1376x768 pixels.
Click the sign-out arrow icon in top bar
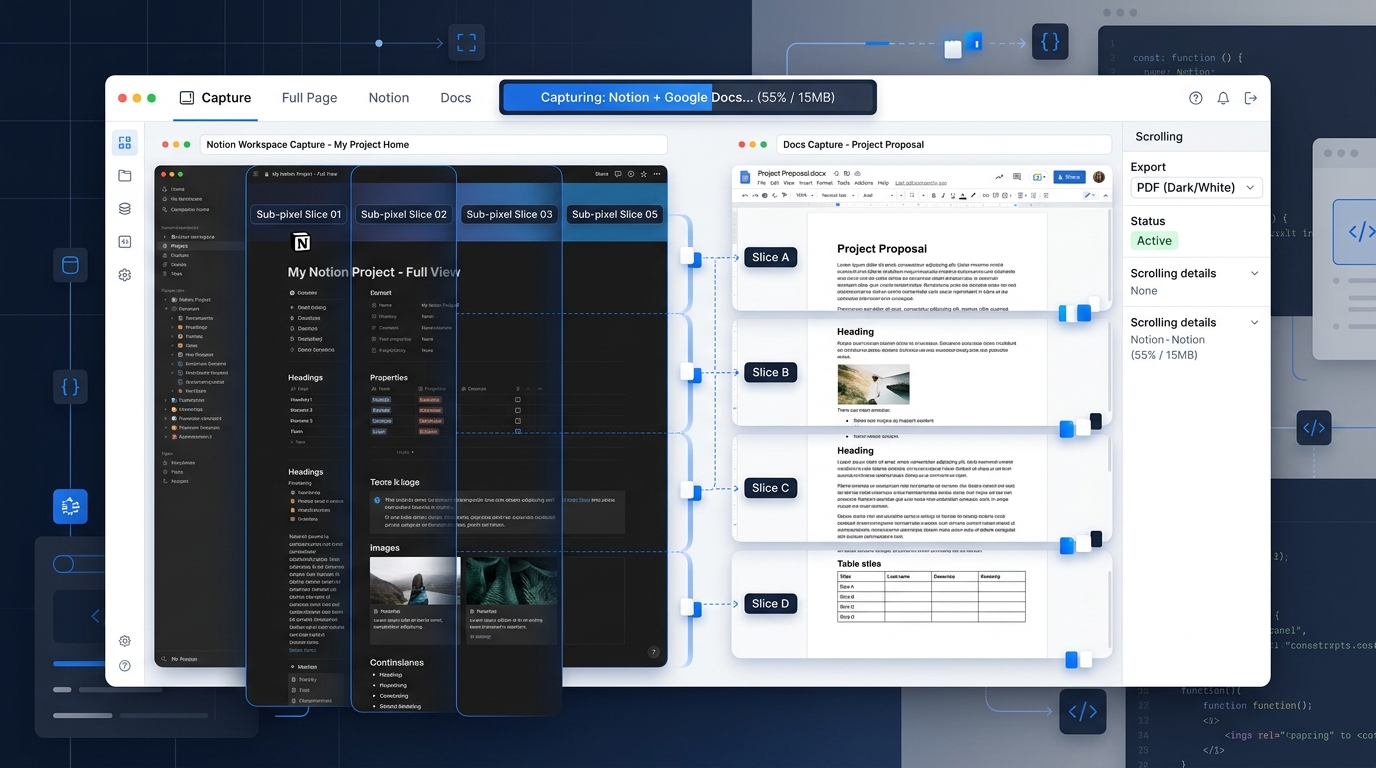point(1250,98)
